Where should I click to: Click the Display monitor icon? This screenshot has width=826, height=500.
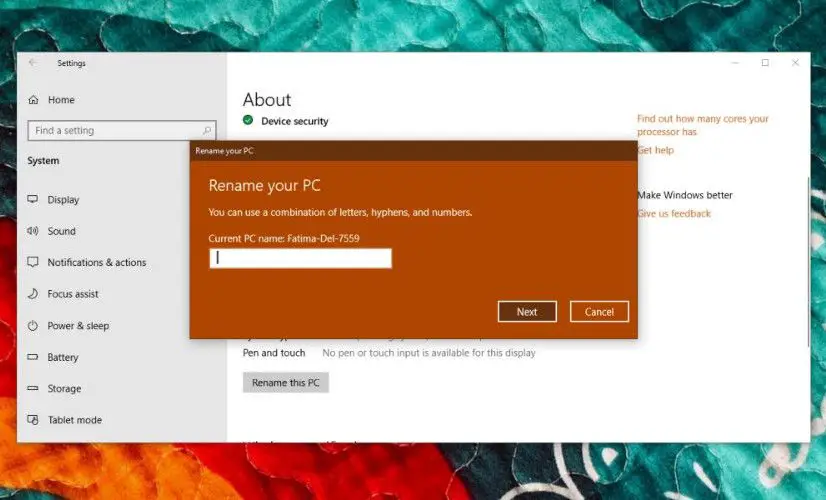[33, 199]
